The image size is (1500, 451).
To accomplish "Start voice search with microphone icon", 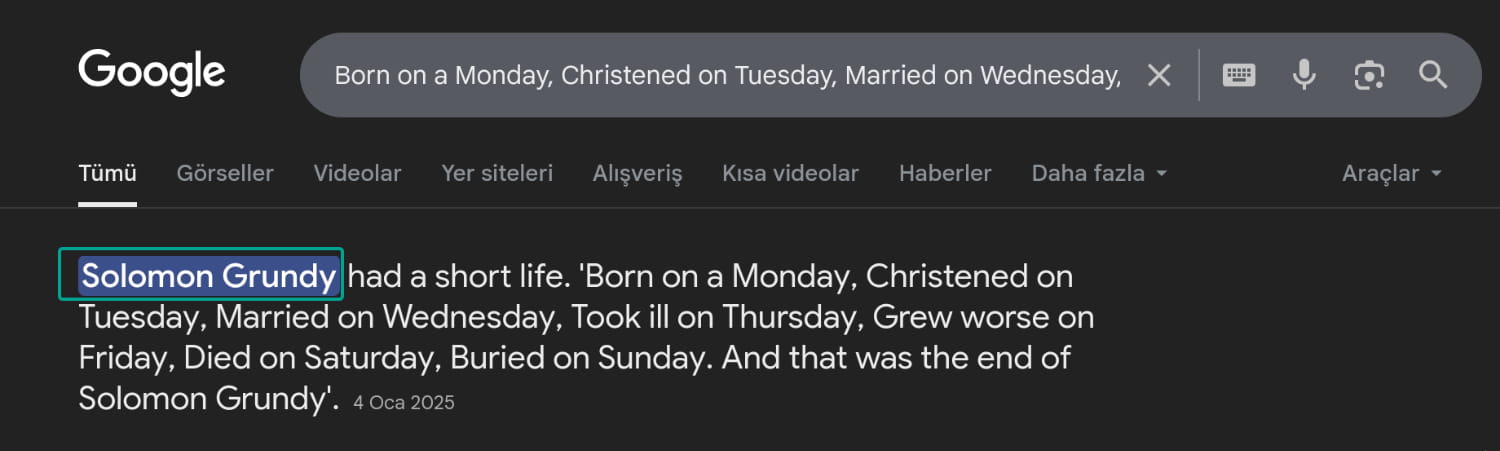I will (x=1304, y=75).
